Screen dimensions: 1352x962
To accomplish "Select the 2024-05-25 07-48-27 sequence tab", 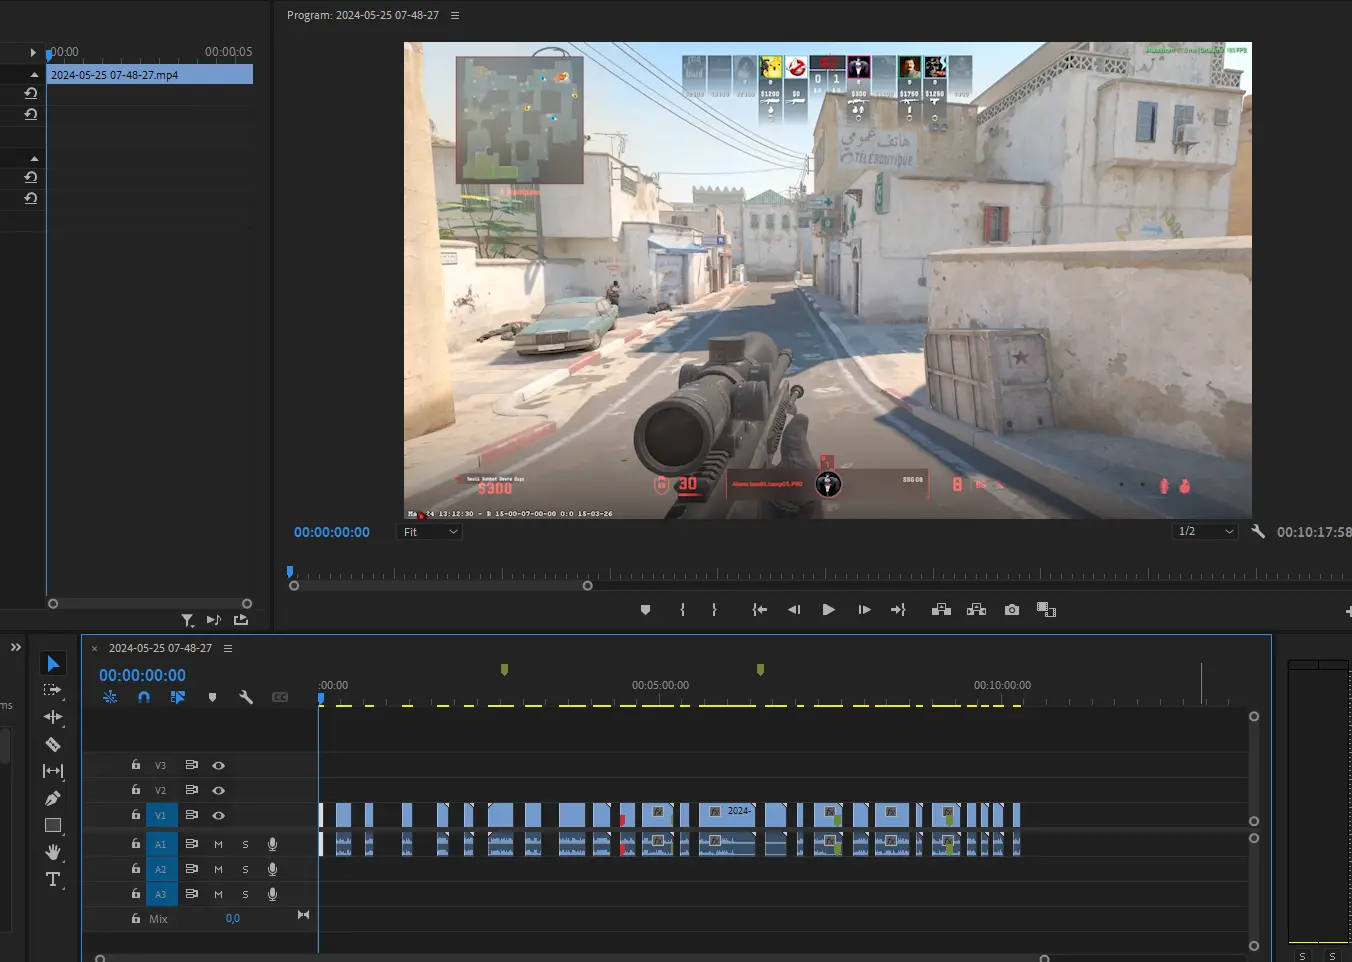I will (x=160, y=648).
